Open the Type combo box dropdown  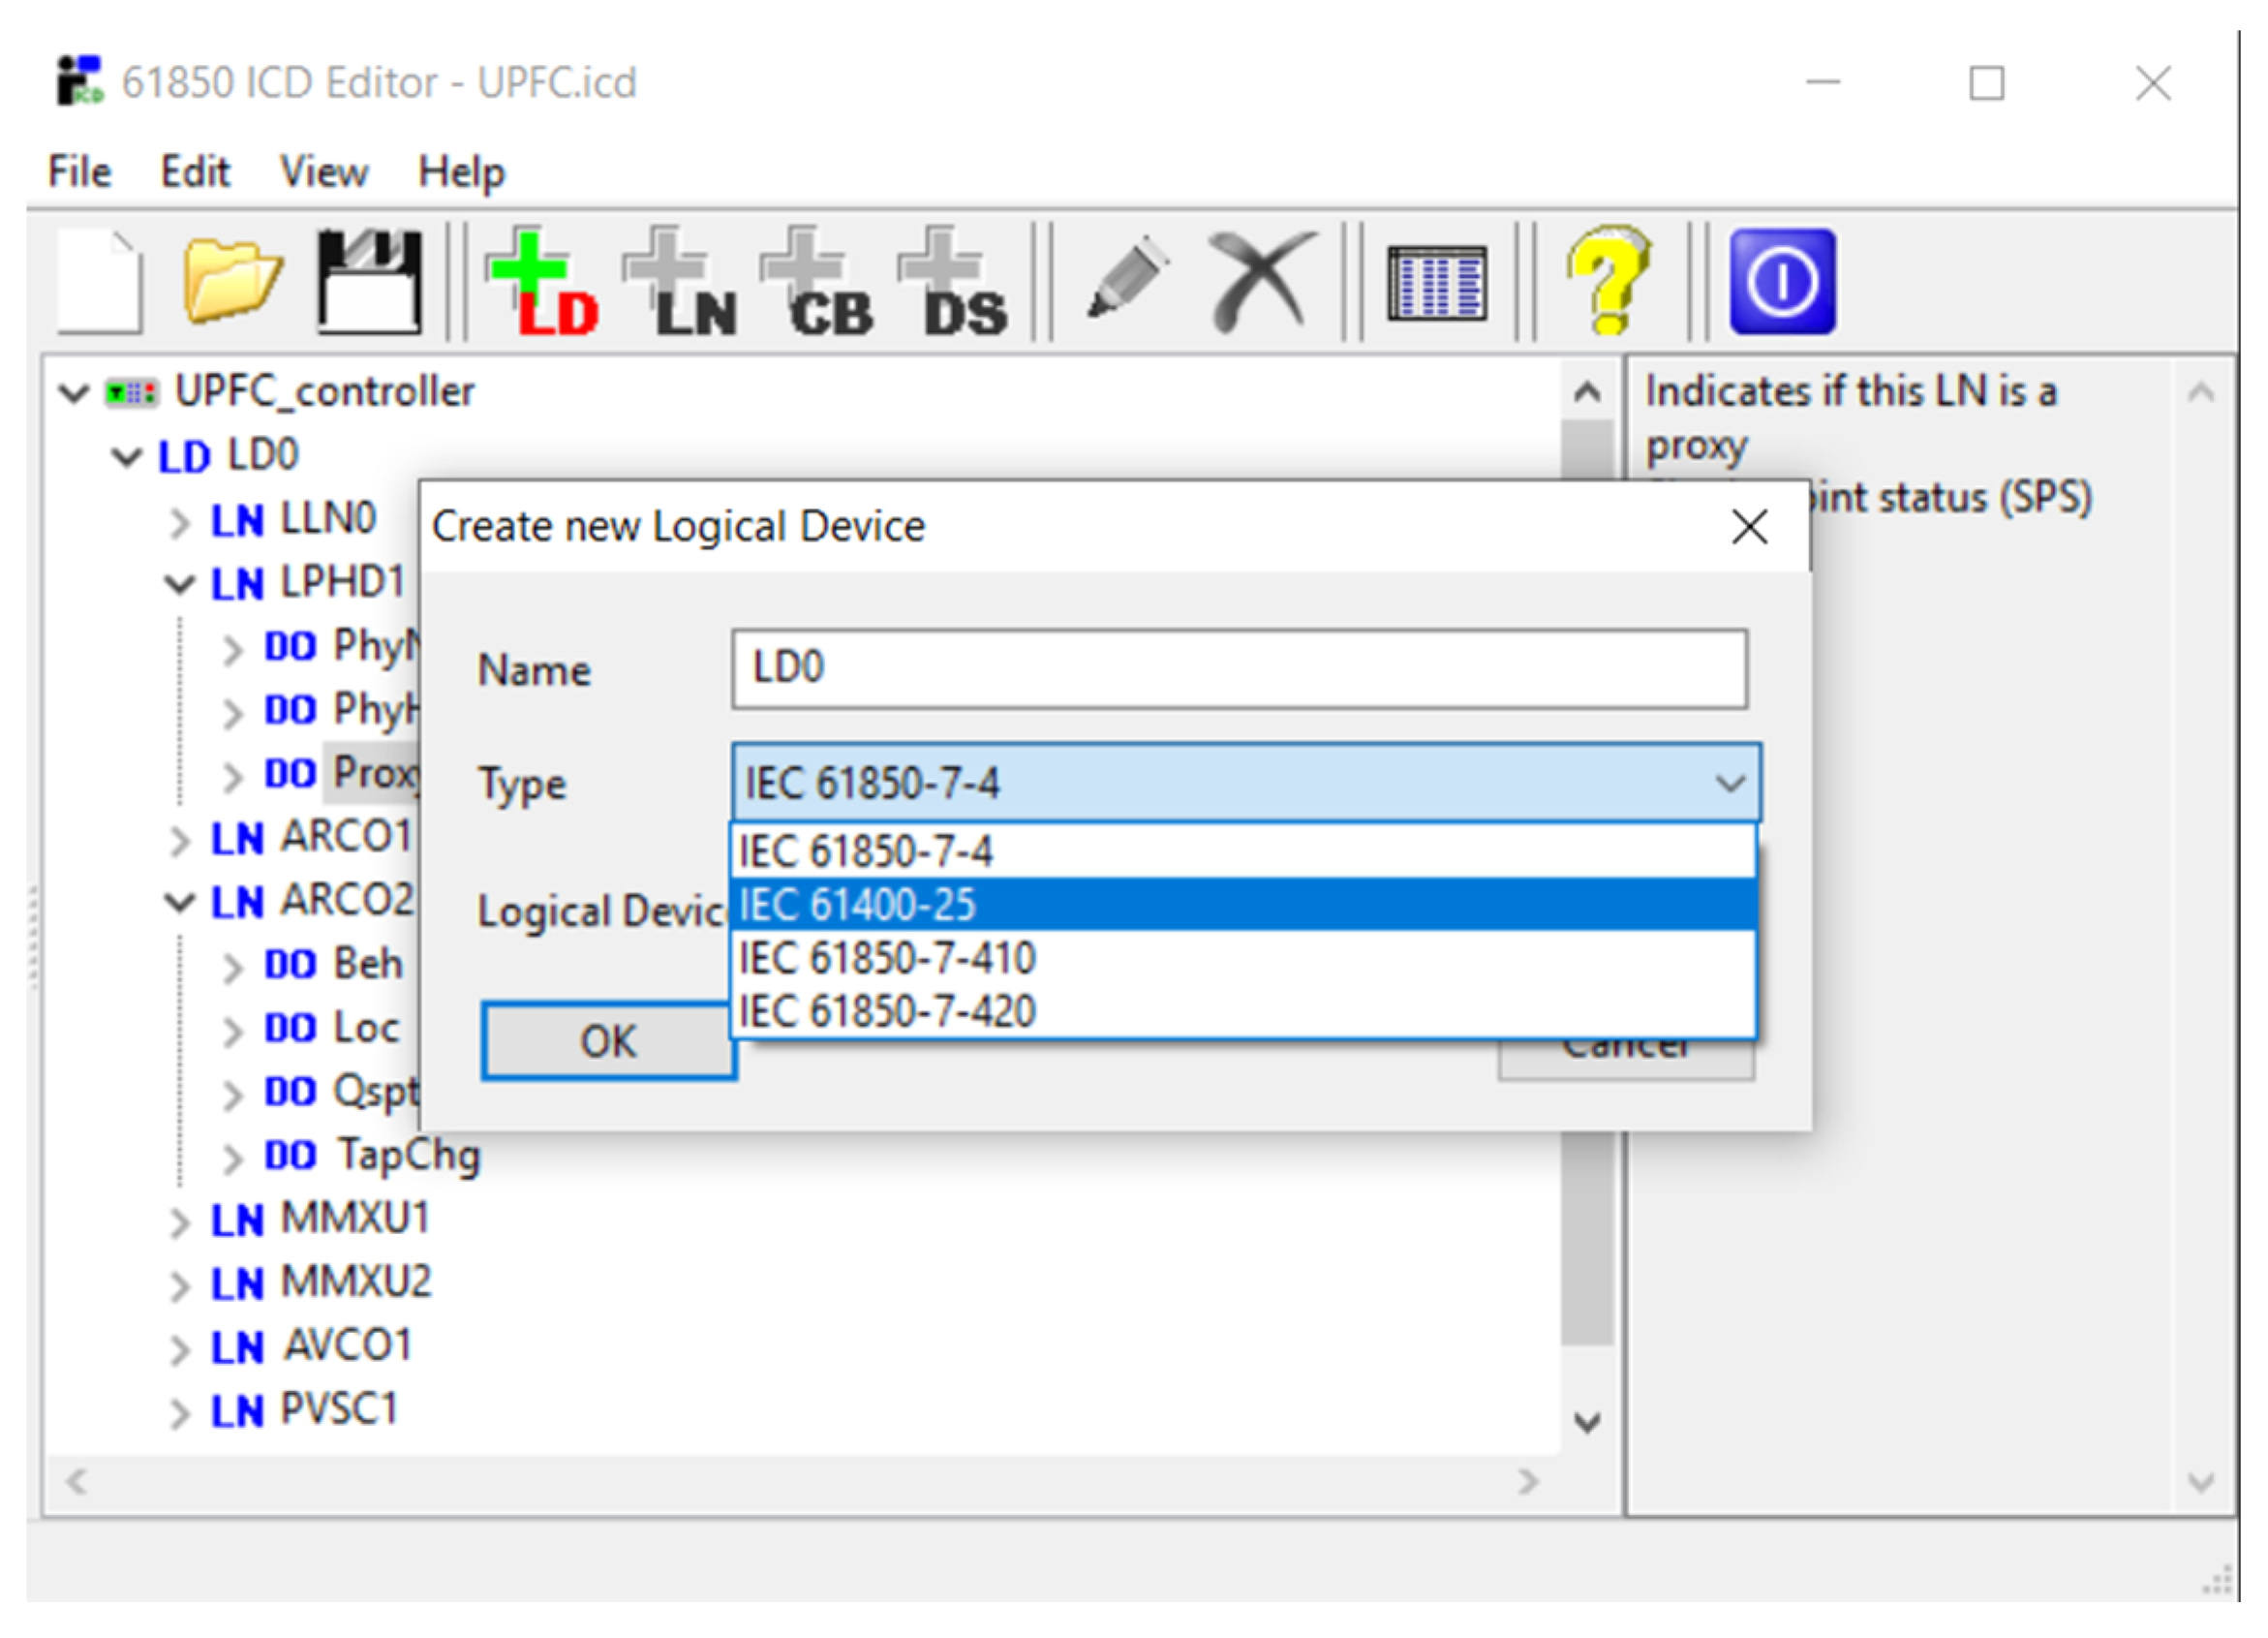coord(1729,783)
